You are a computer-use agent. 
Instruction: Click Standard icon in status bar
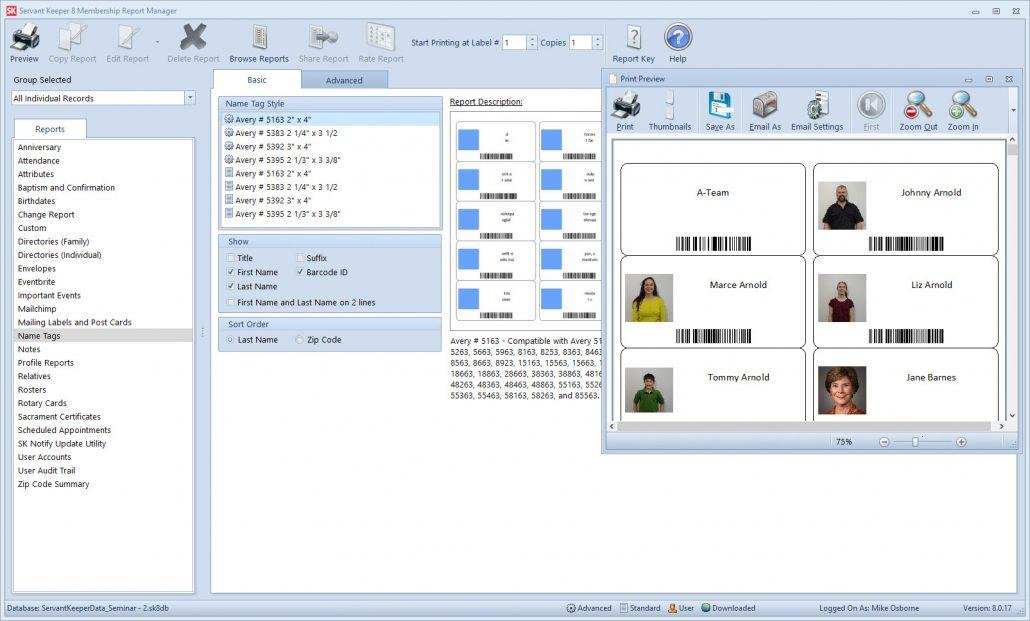(x=624, y=609)
